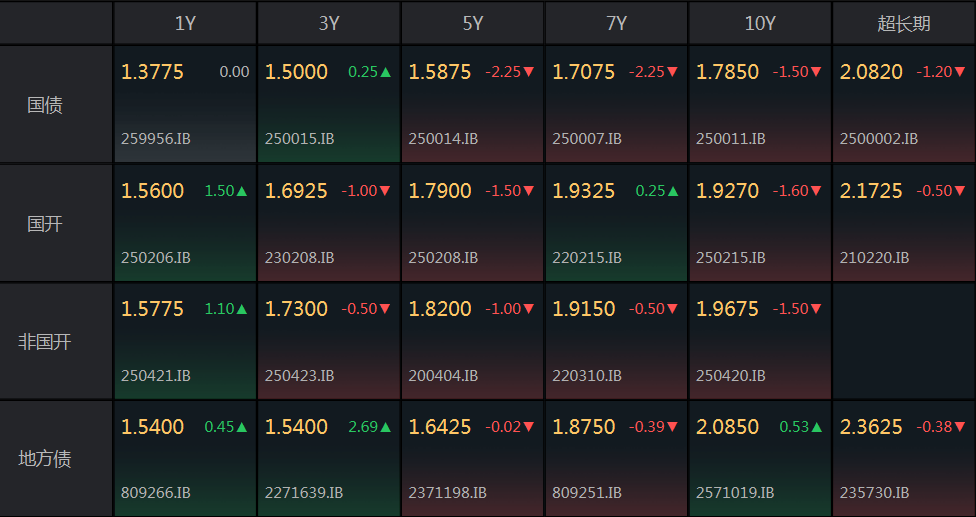Click green up arrow beside 250015.IB
Viewport: 976px width, 517px height.
pyautogui.click(x=386, y=72)
